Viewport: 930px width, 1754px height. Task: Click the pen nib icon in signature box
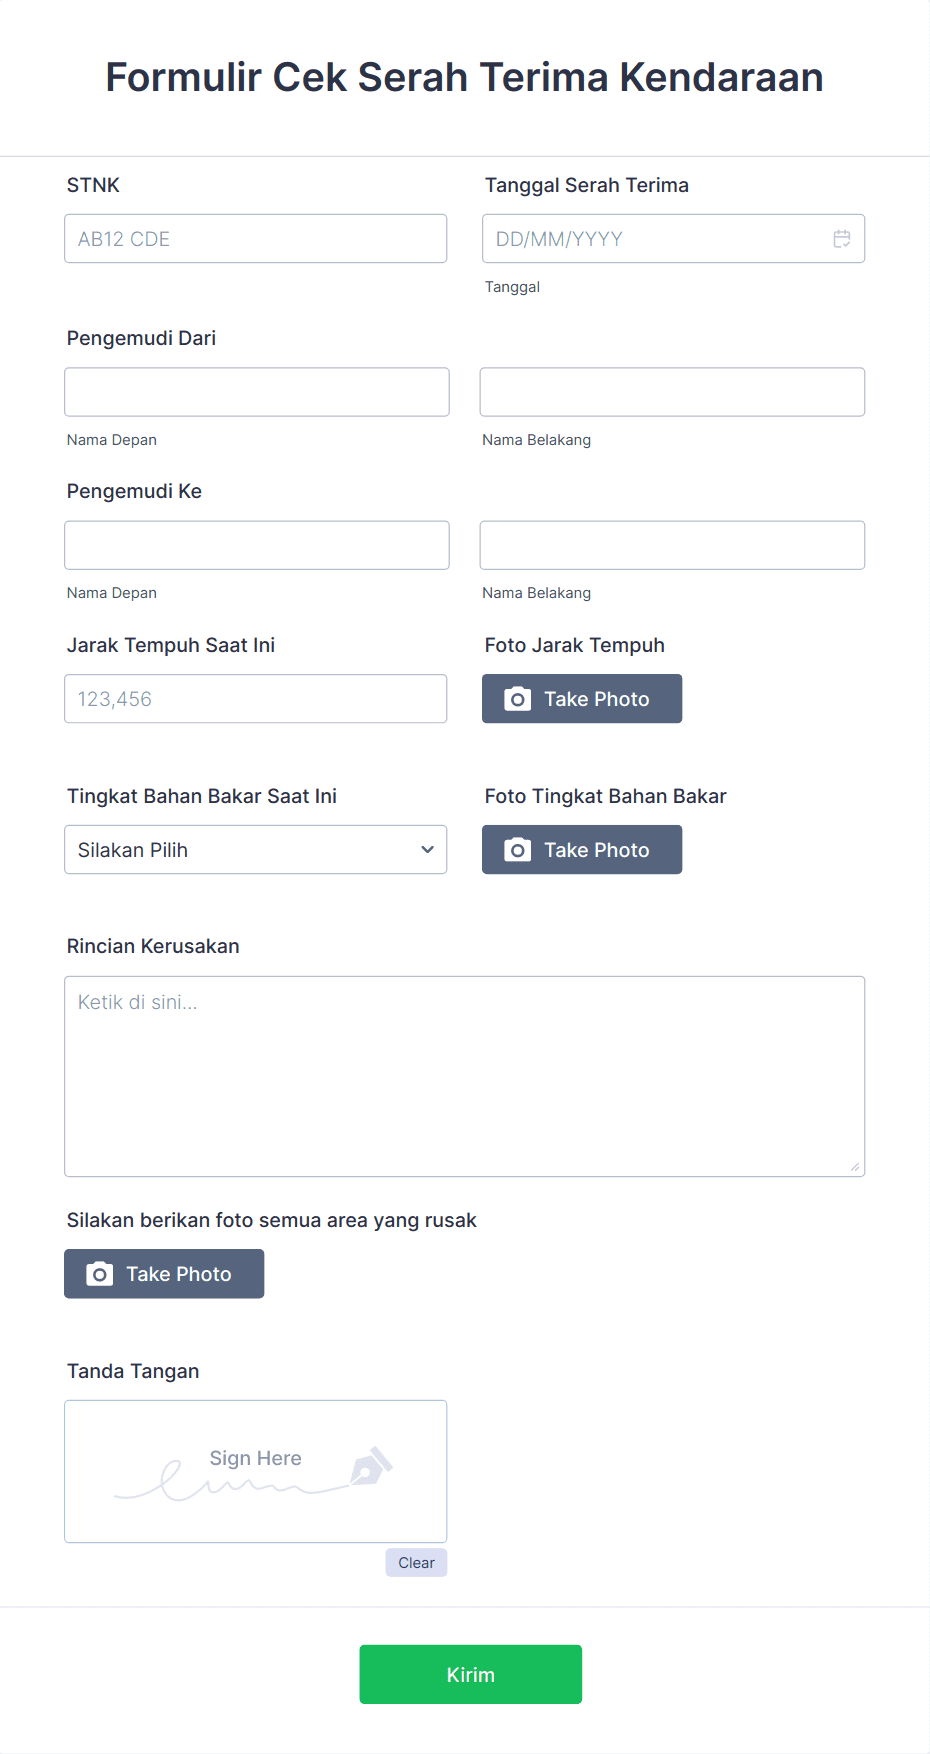tap(369, 1470)
